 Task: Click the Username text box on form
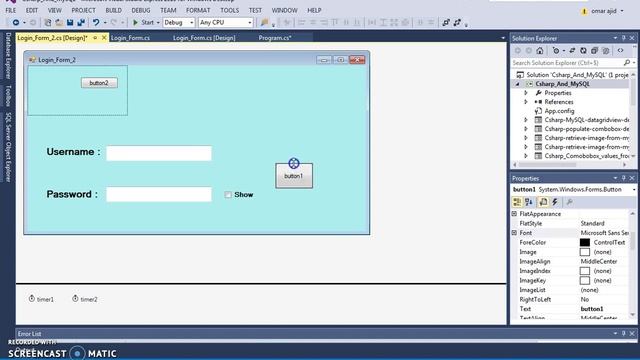point(159,153)
